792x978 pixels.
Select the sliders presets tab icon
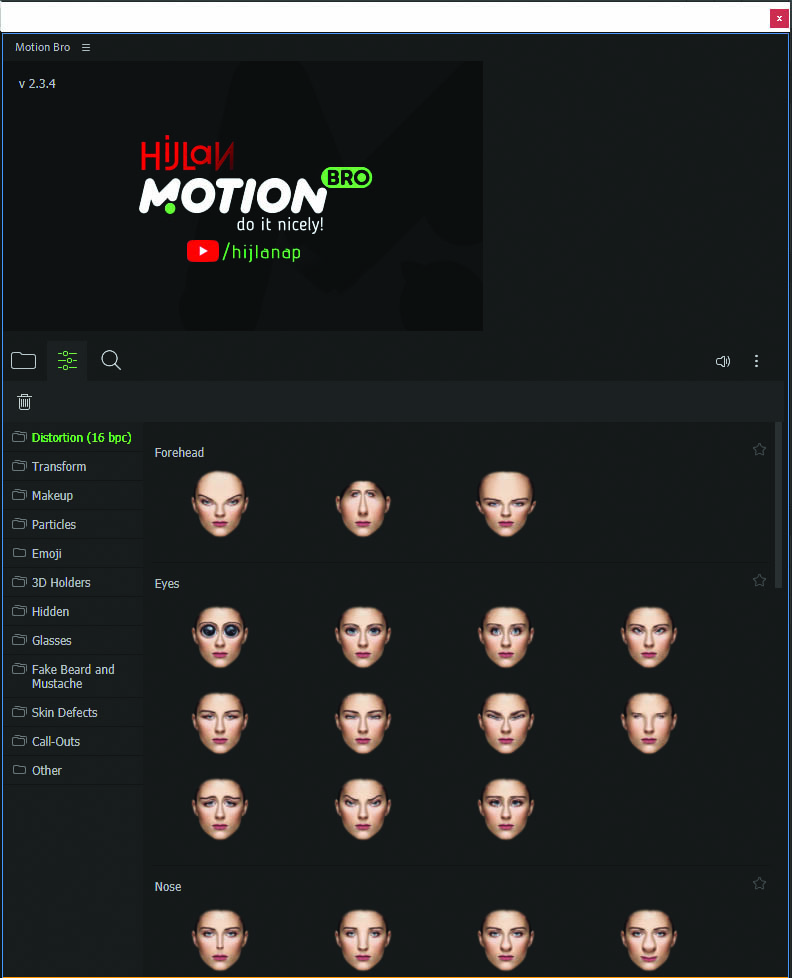click(x=67, y=361)
